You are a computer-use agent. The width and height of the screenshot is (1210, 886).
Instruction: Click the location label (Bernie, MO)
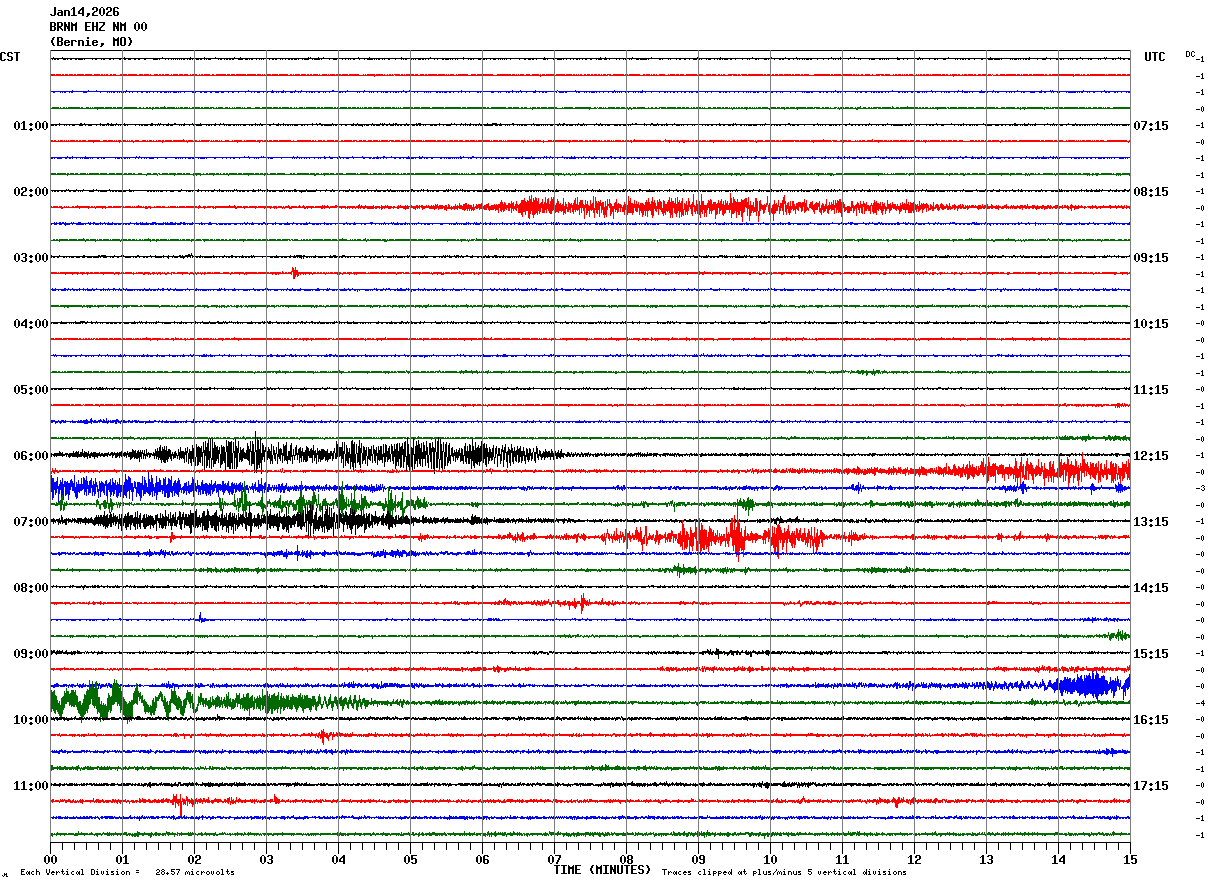(91, 42)
